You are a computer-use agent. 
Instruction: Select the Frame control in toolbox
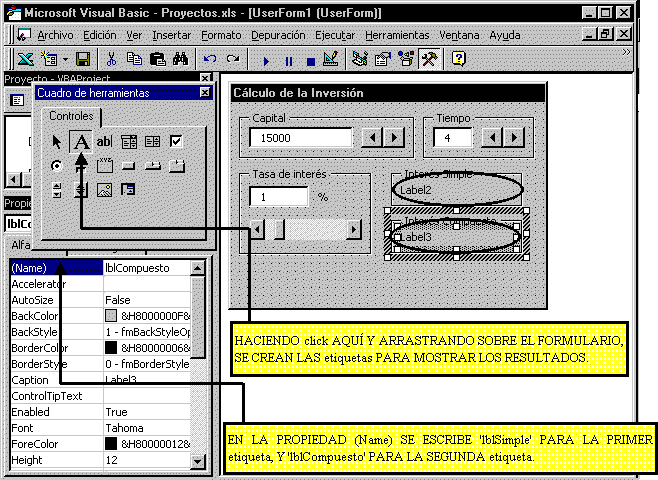coord(104,166)
